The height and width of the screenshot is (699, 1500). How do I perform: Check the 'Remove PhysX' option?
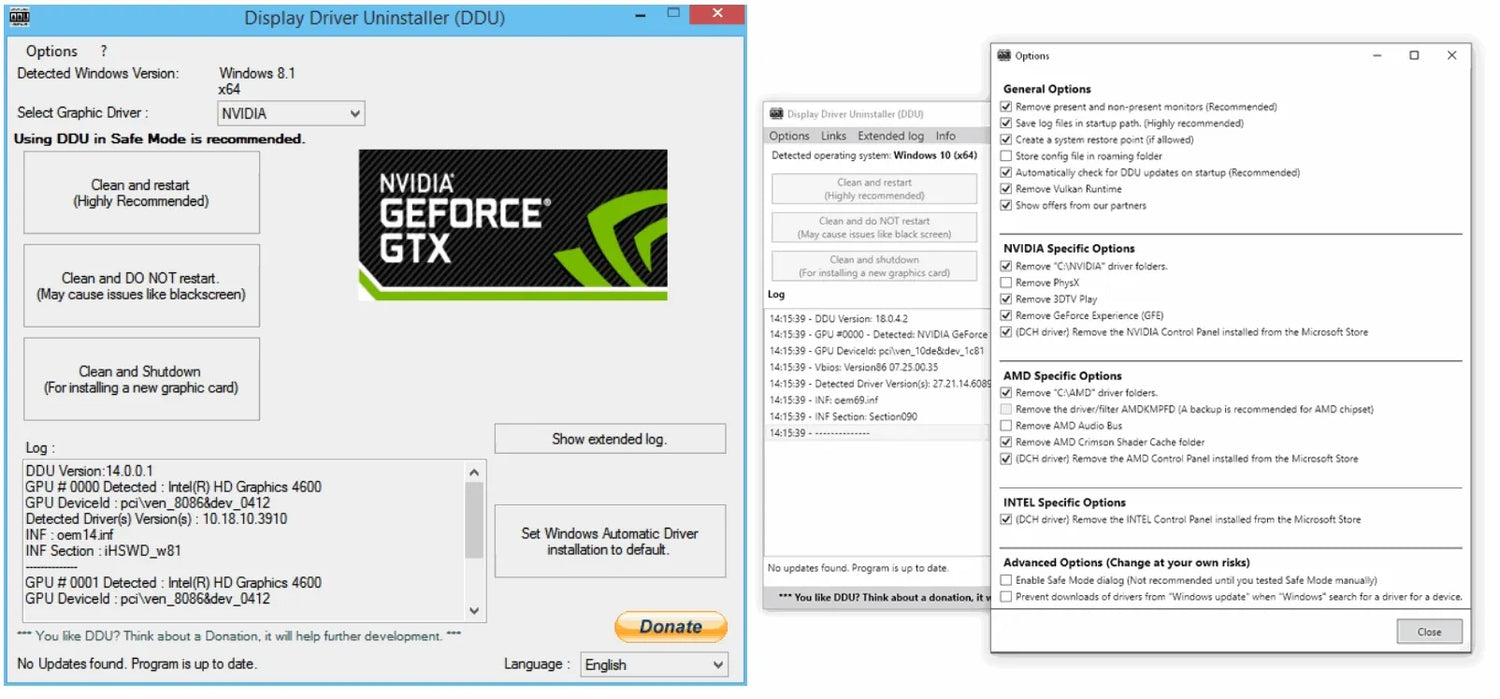1006,282
